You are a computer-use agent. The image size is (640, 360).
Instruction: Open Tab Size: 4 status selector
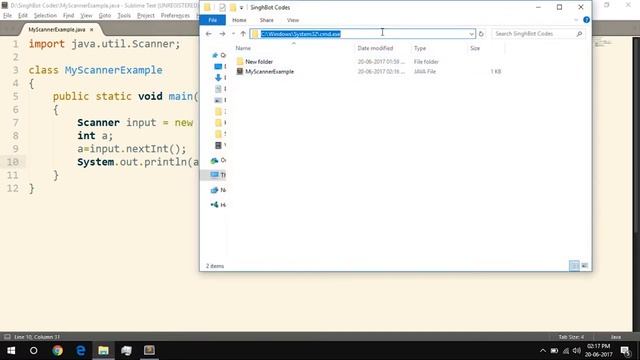tap(571, 337)
